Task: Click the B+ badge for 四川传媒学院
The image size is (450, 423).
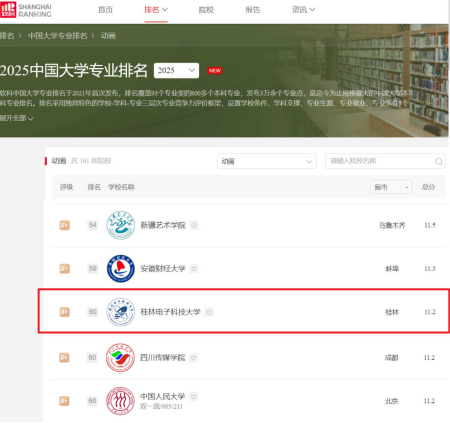Action: tap(64, 358)
